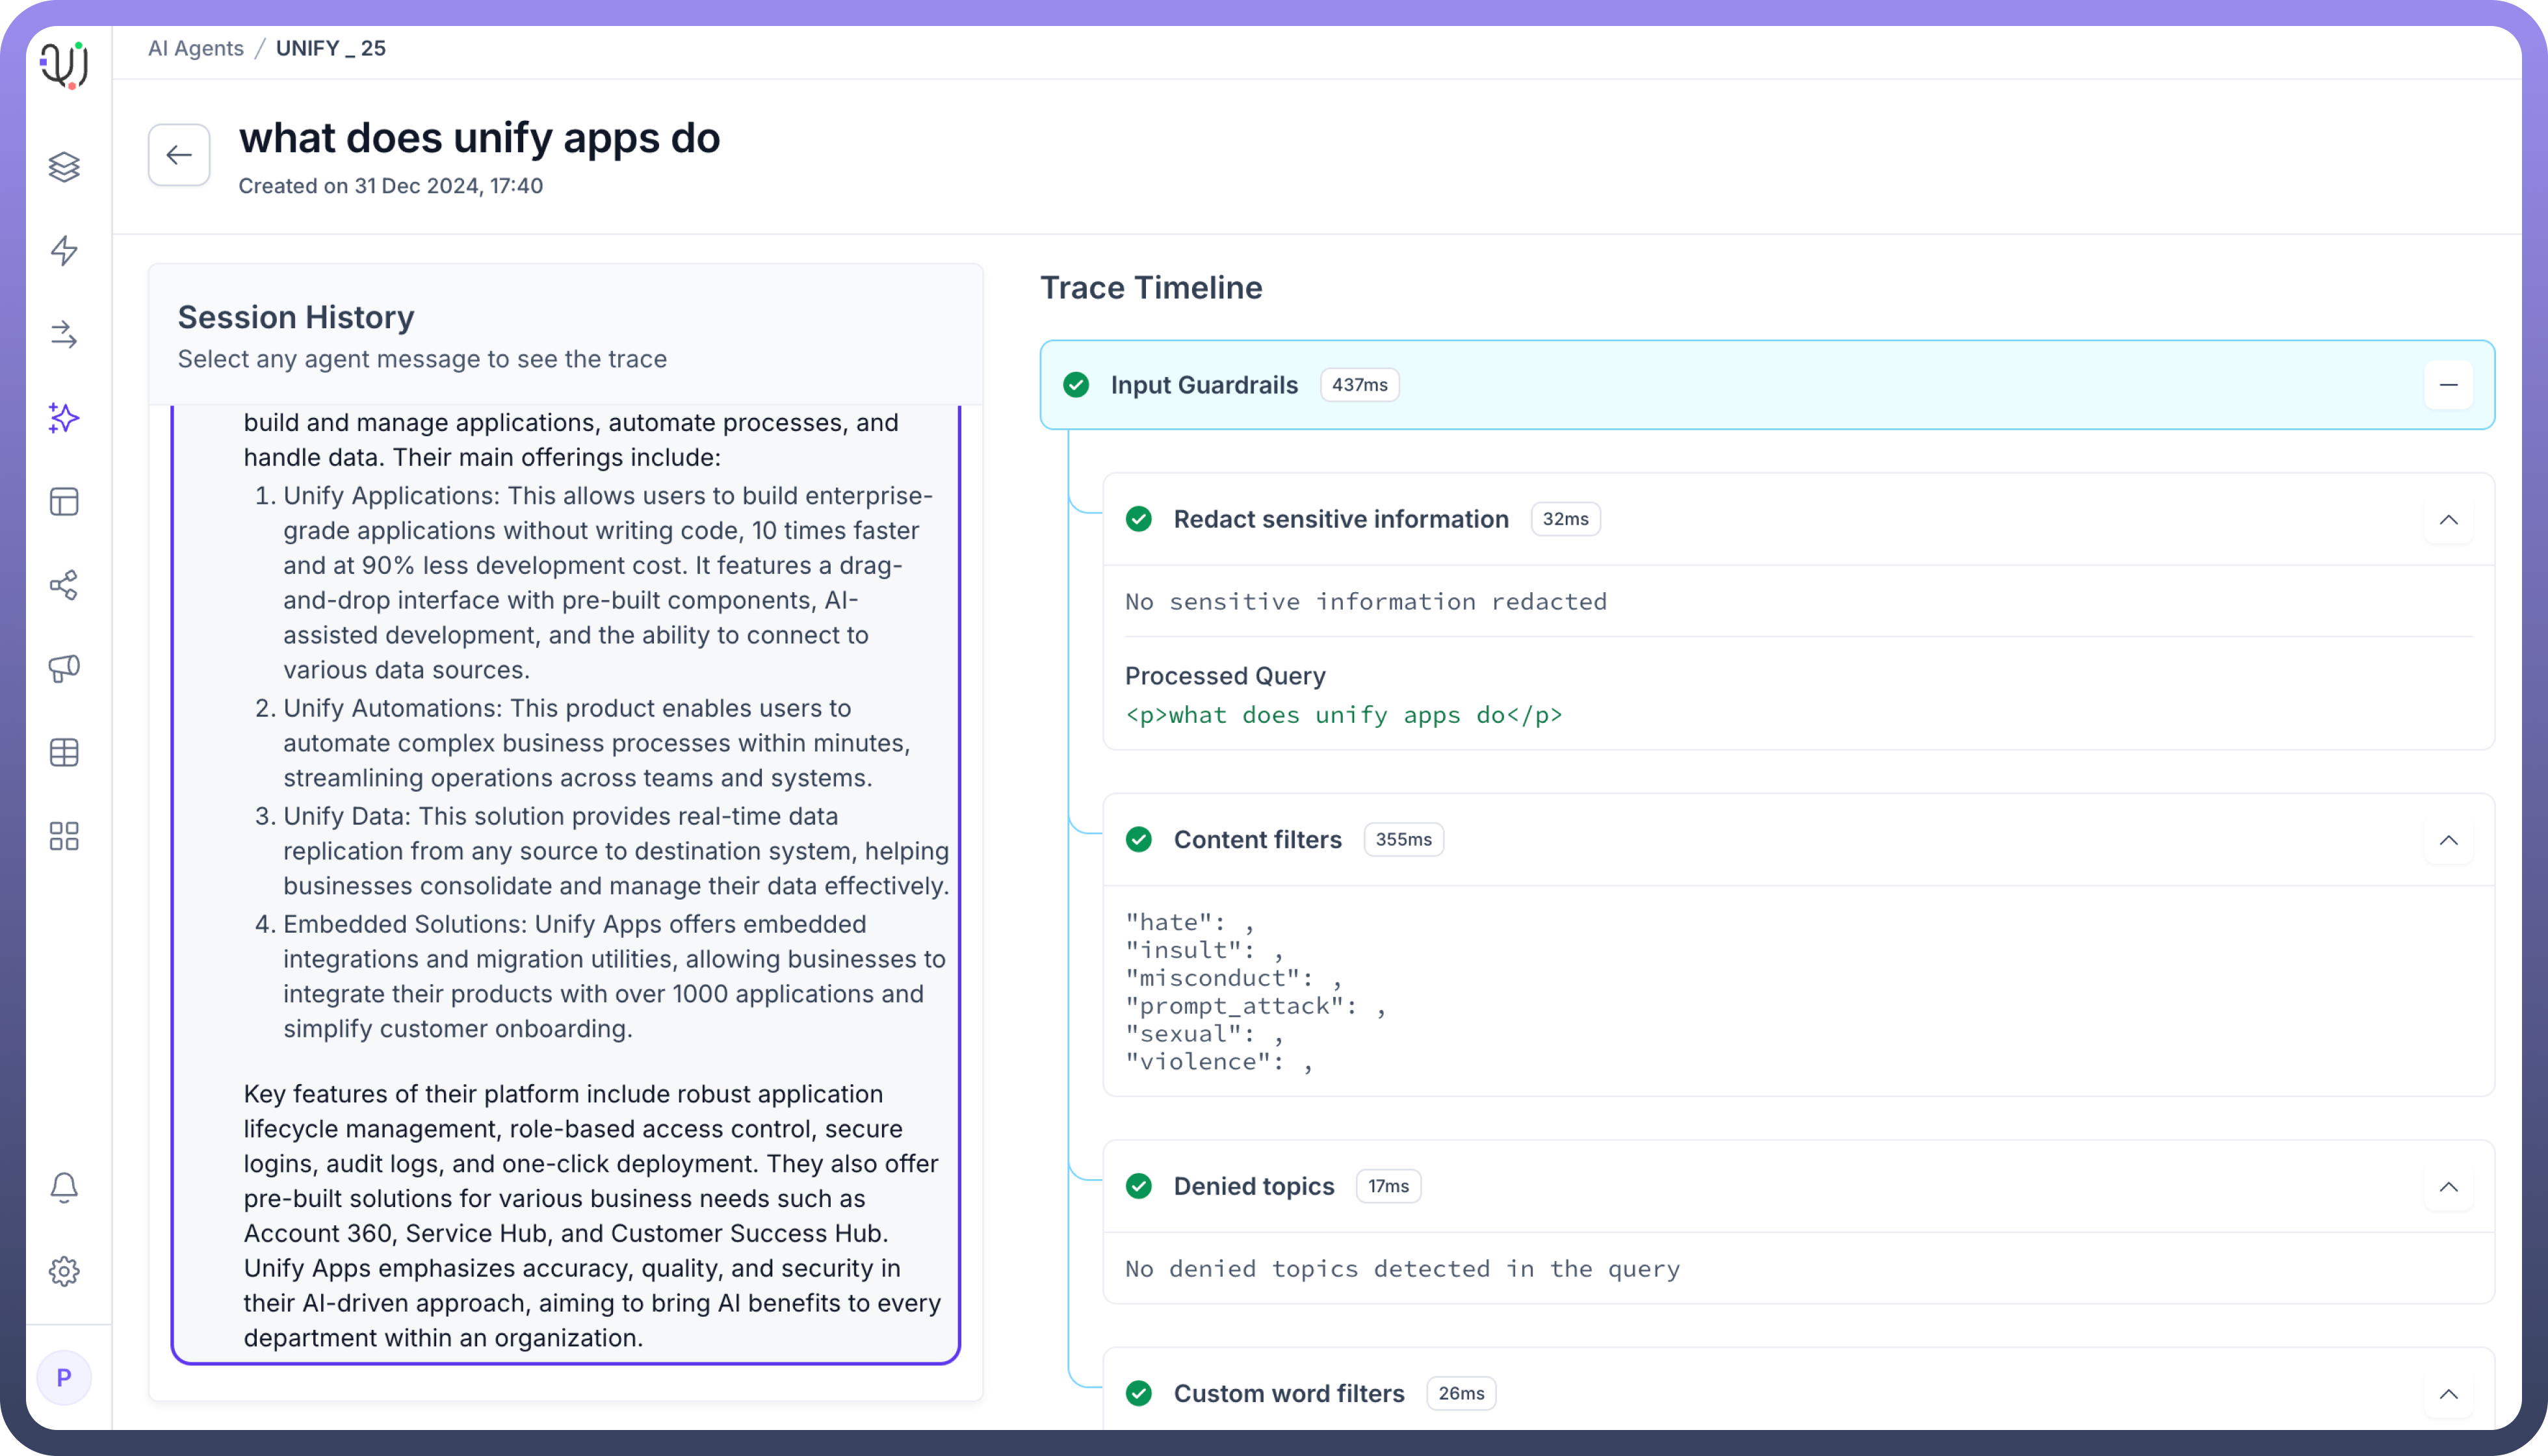This screenshot has height=1456, width=2548.
Task: Collapse the Content filters chevron
Action: [x=2448, y=840]
